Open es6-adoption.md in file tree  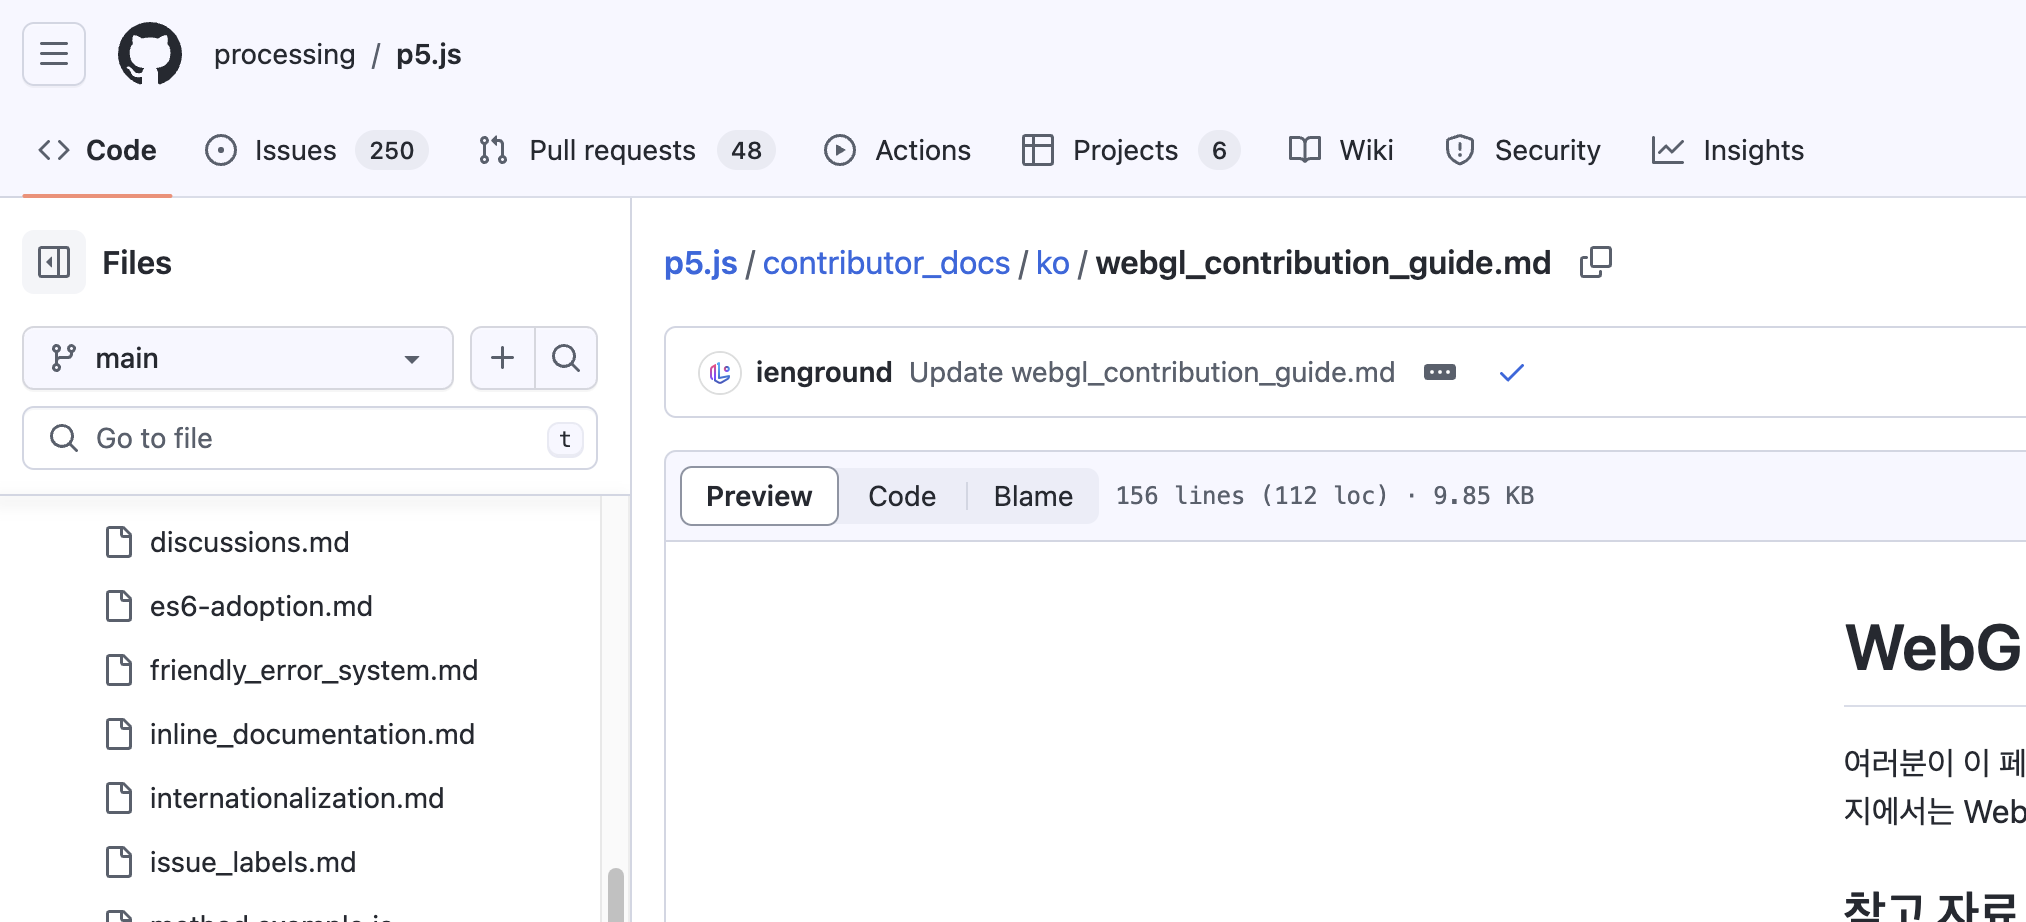click(x=261, y=606)
